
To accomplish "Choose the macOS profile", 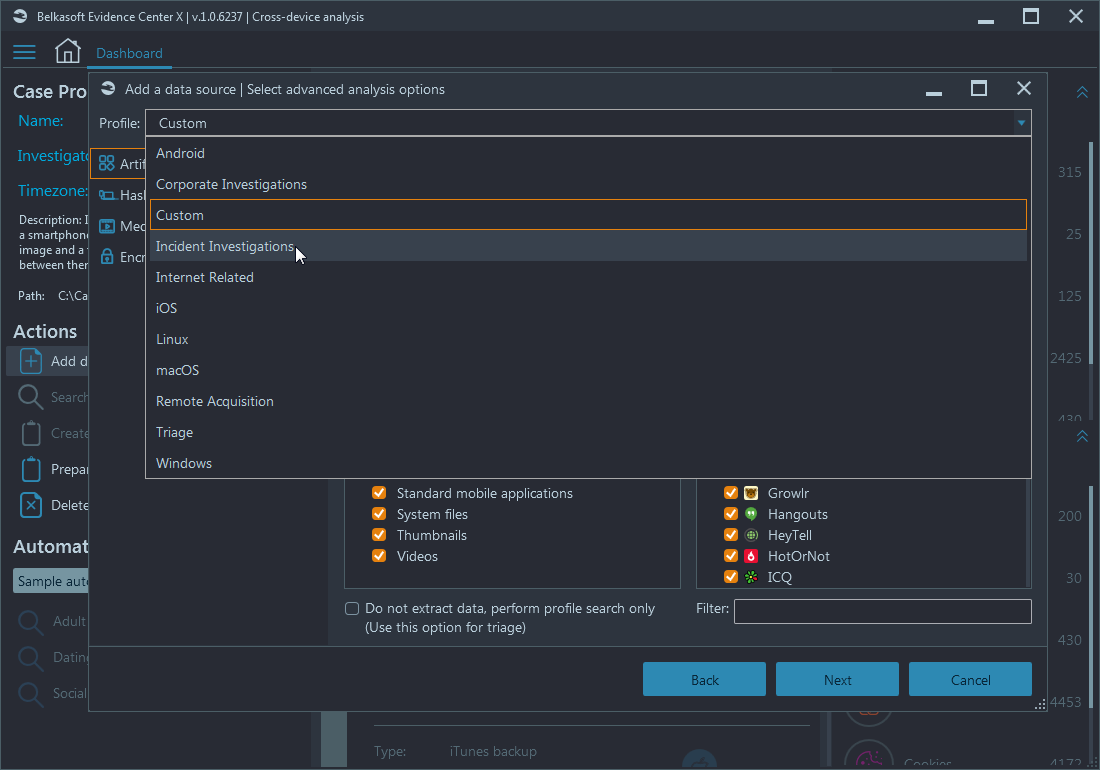I will pyautogui.click(x=588, y=370).
